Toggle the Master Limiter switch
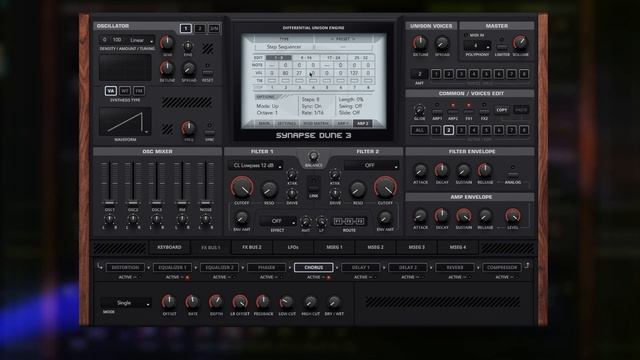The width and height of the screenshot is (640, 360). point(502,47)
